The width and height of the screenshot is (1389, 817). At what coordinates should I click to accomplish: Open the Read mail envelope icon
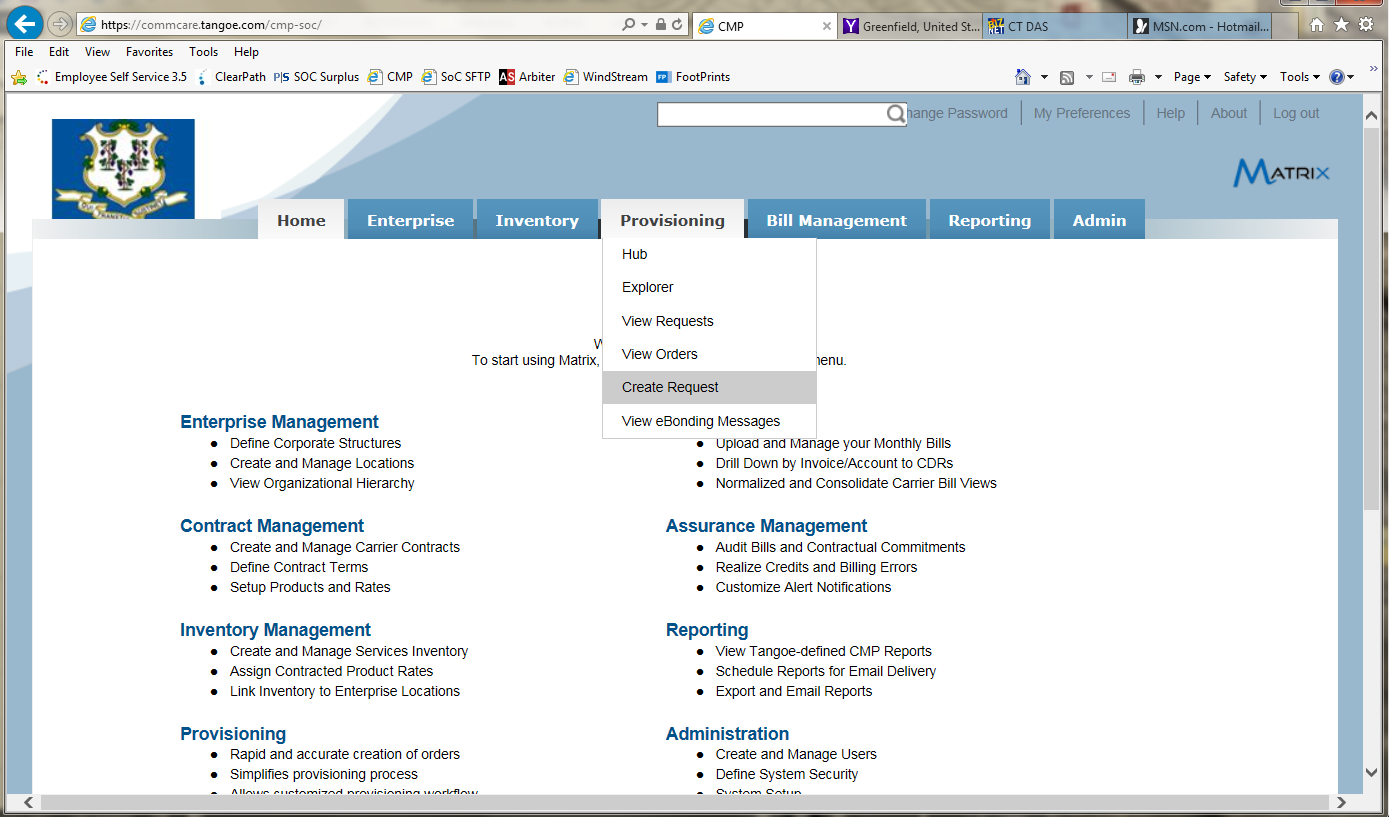click(1109, 77)
